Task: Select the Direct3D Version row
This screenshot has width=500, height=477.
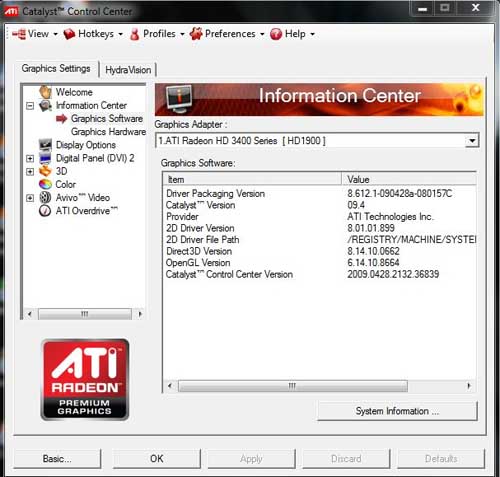Action: point(319,251)
